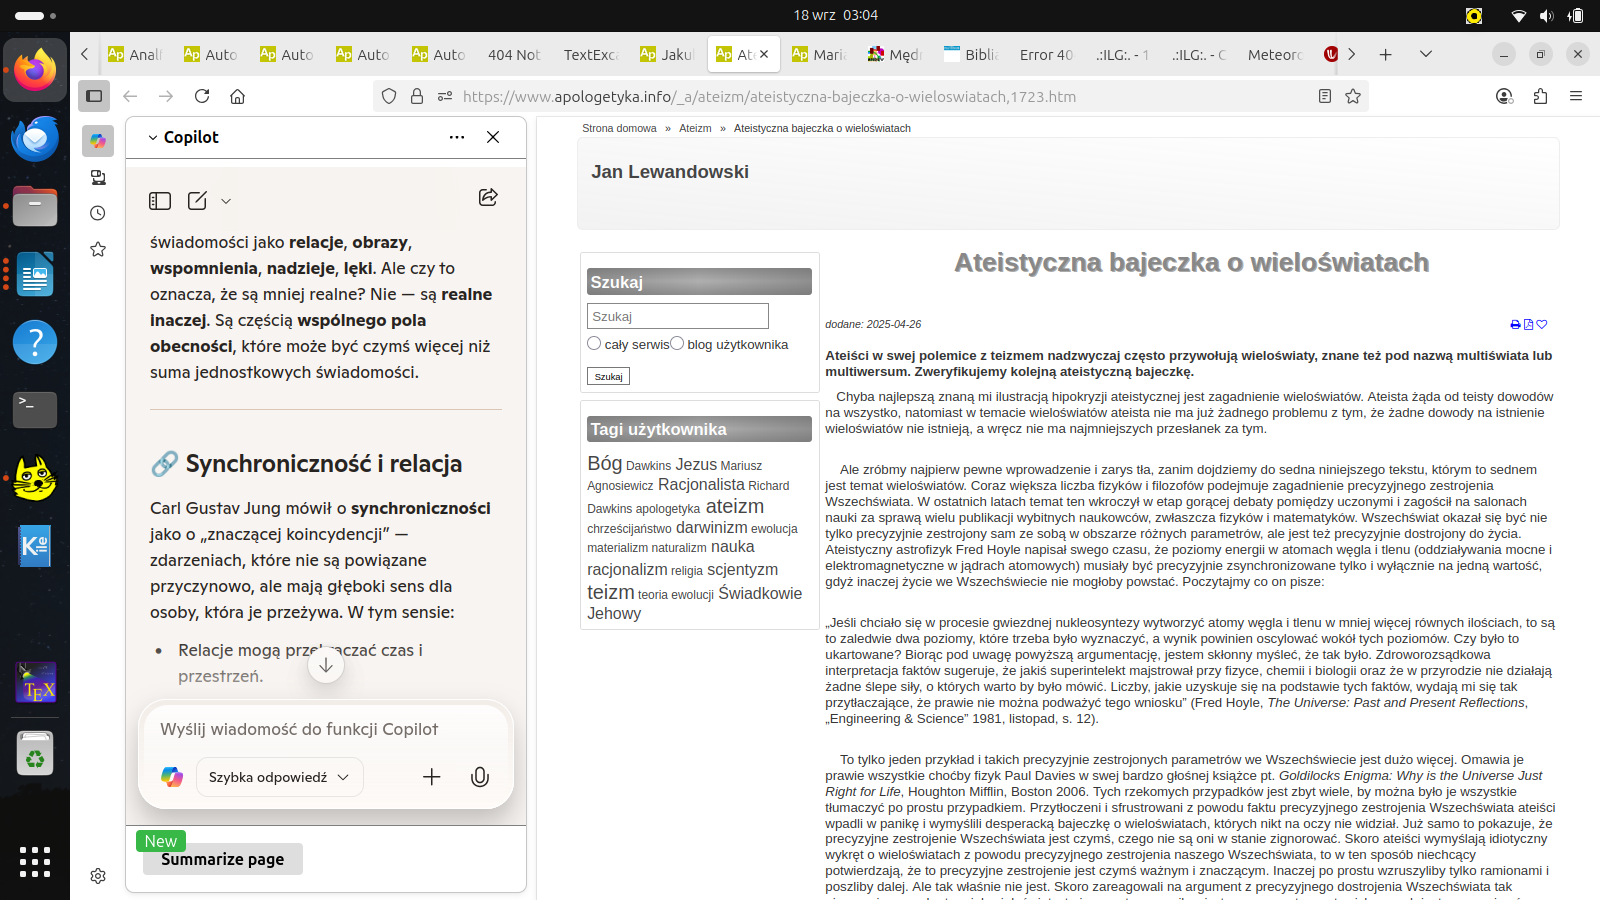The width and height of the screenshot is (1600, 900).
Task: Open Reader View icon in address bar
Action: click(x=1325, y=96)
